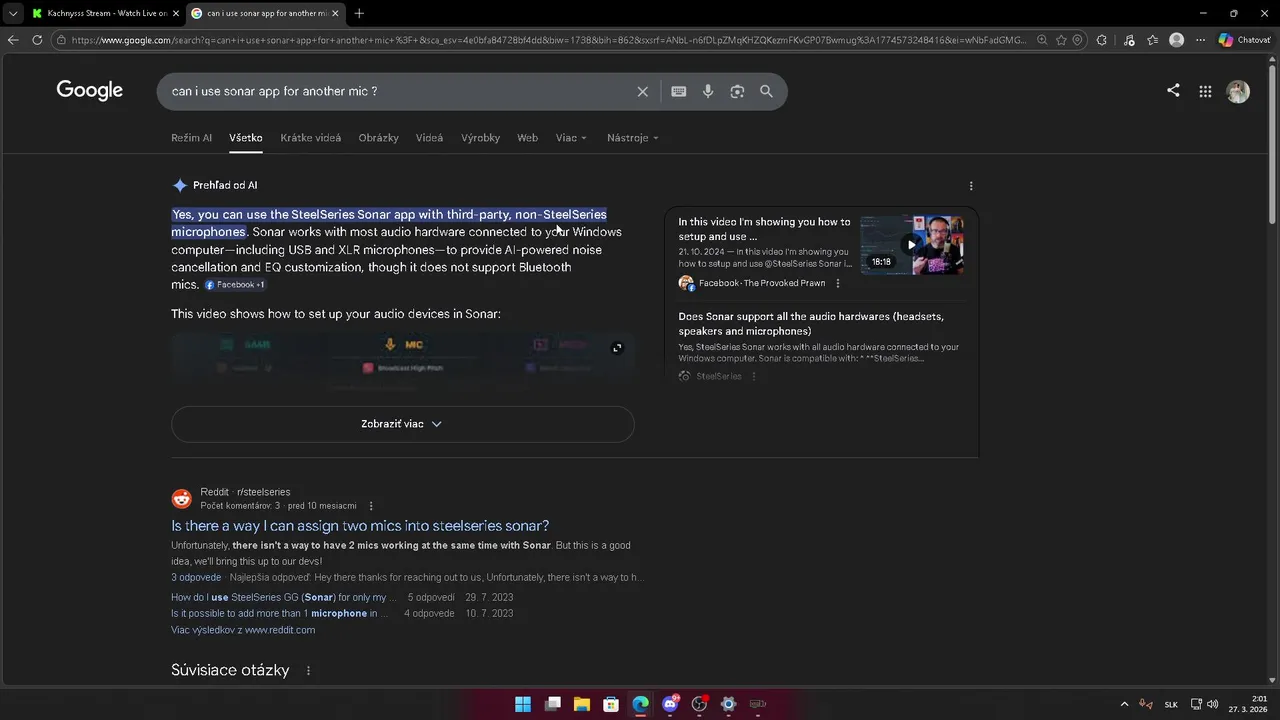Open options for Facebook Provoked Prawn source
Image resolution: width=1280 pixels, height=720 pixels.
point(838,283)
